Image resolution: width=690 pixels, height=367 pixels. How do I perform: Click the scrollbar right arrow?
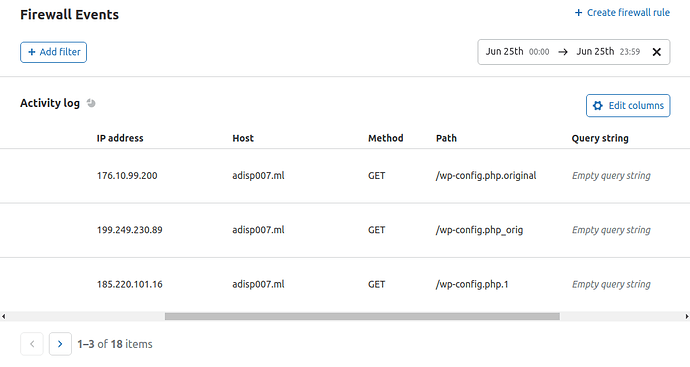(686, 316)
